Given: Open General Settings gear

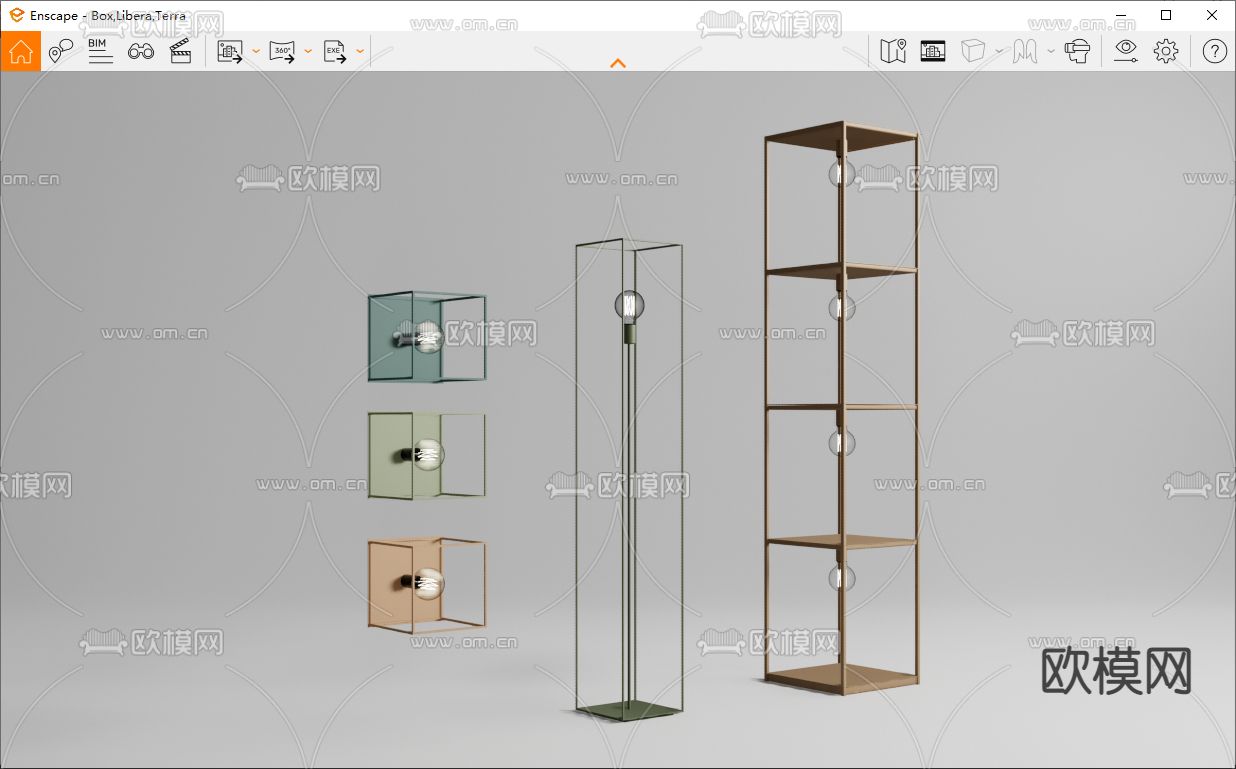Looking at the screenshot, I should 1166,51.
